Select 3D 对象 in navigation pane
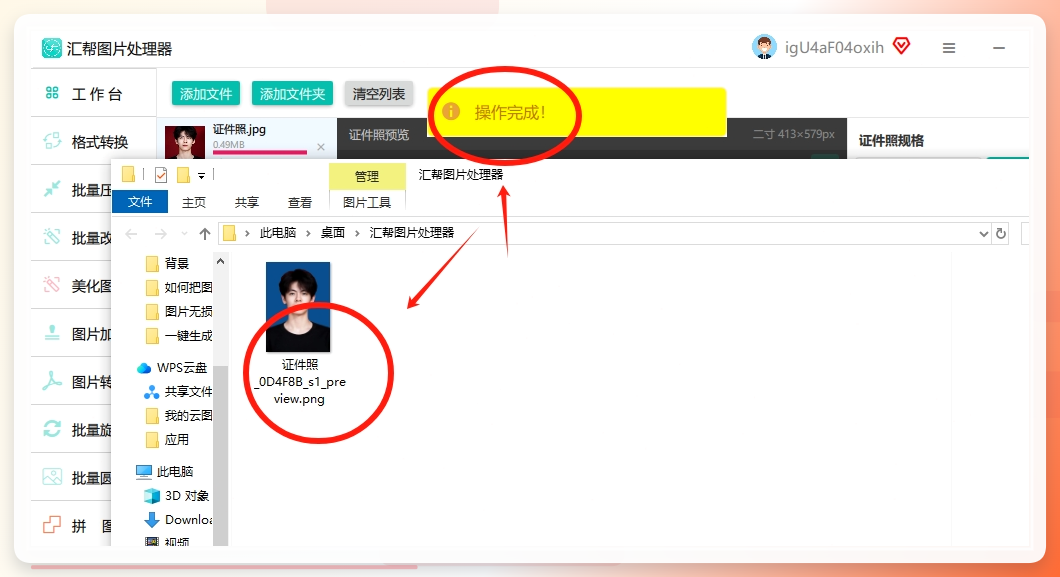1060x577 pixels. point(177,495)
